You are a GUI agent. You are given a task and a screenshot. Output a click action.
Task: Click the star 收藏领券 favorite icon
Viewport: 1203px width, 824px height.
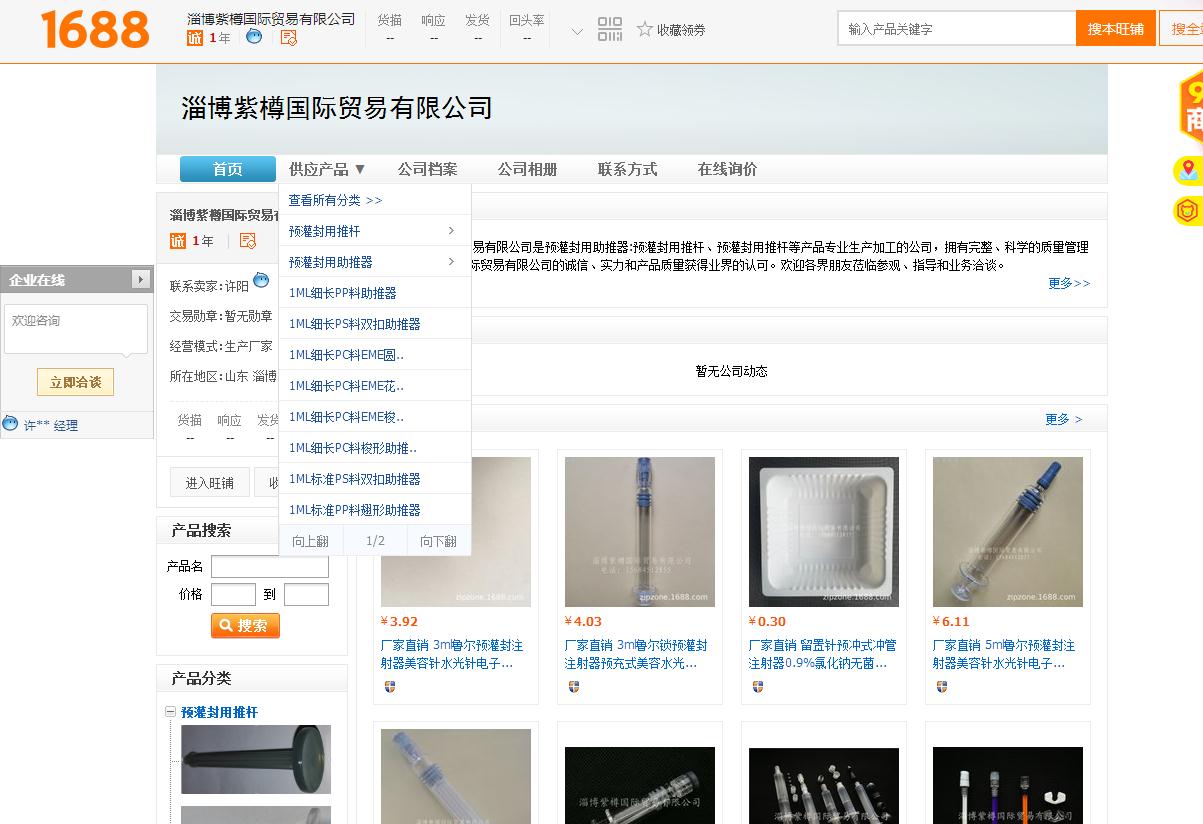pyautogui.click(x=645, y=29)
